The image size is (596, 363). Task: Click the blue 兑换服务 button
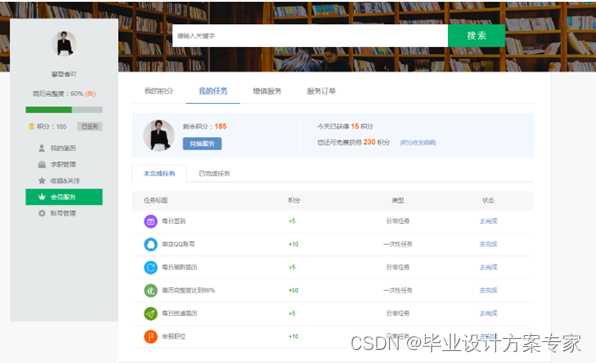click(x=202, y=144)
